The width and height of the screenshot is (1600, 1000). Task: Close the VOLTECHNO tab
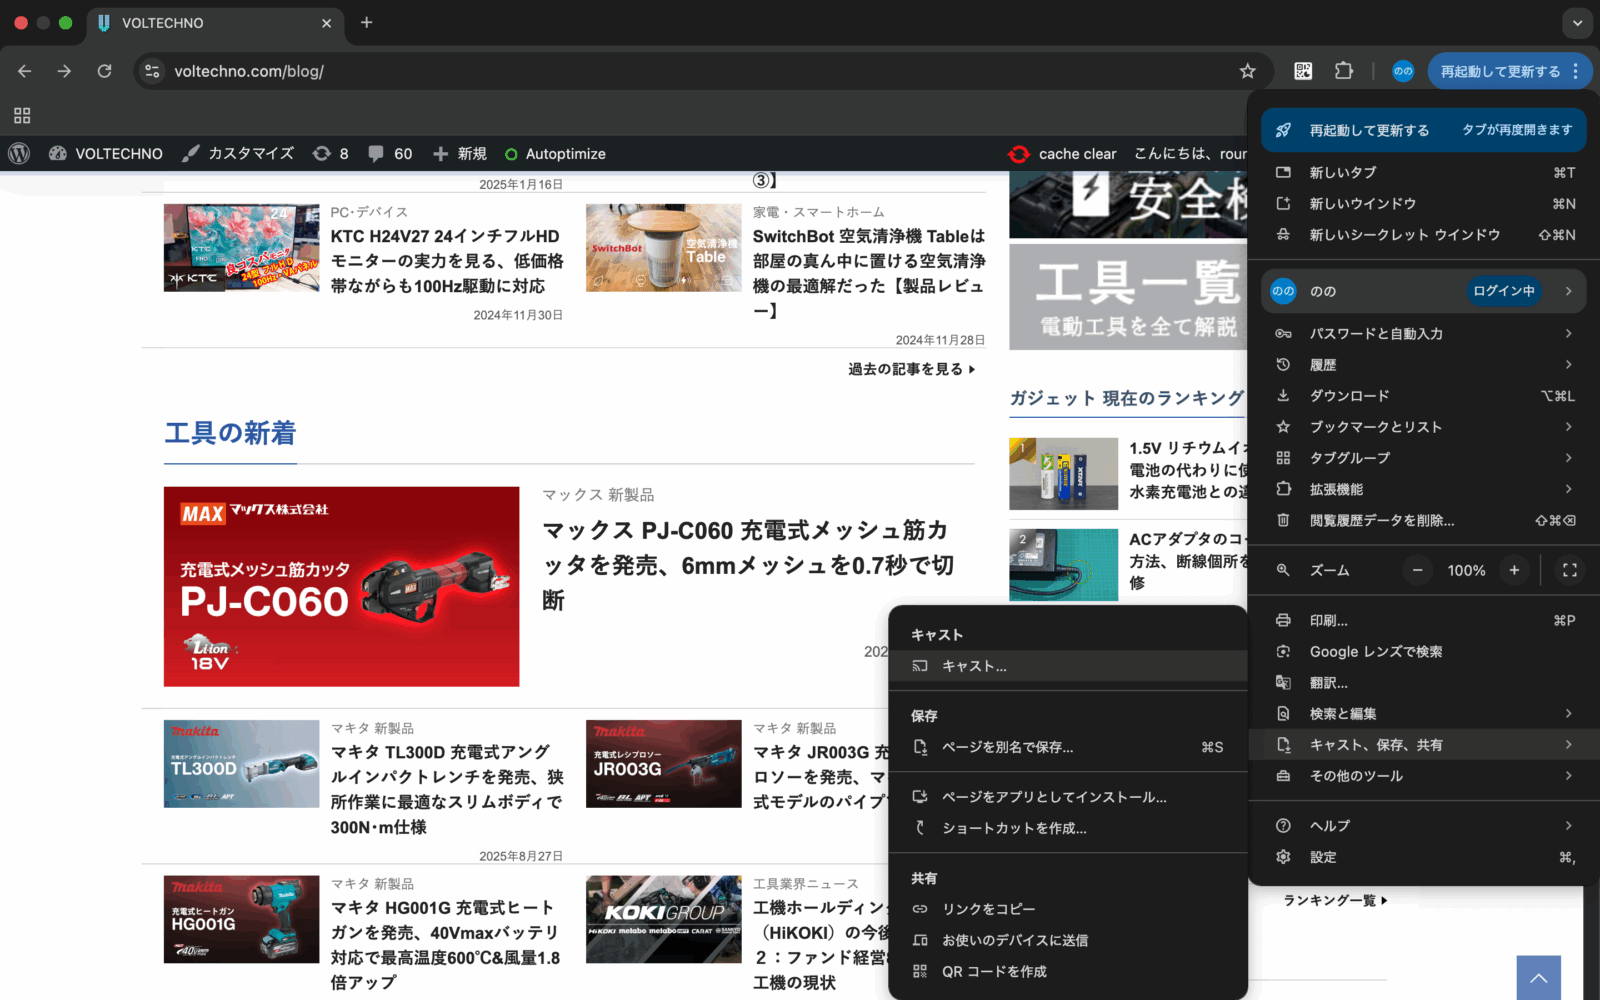point(326,23)
